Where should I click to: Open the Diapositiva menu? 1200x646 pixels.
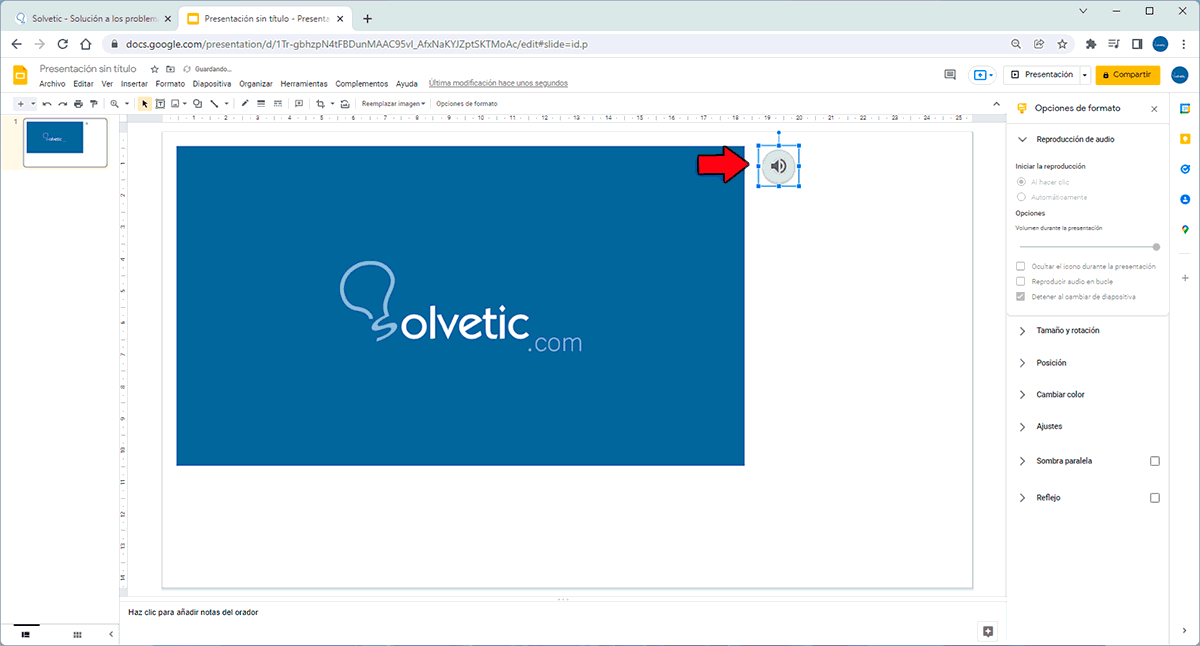[x=212, y=84]
